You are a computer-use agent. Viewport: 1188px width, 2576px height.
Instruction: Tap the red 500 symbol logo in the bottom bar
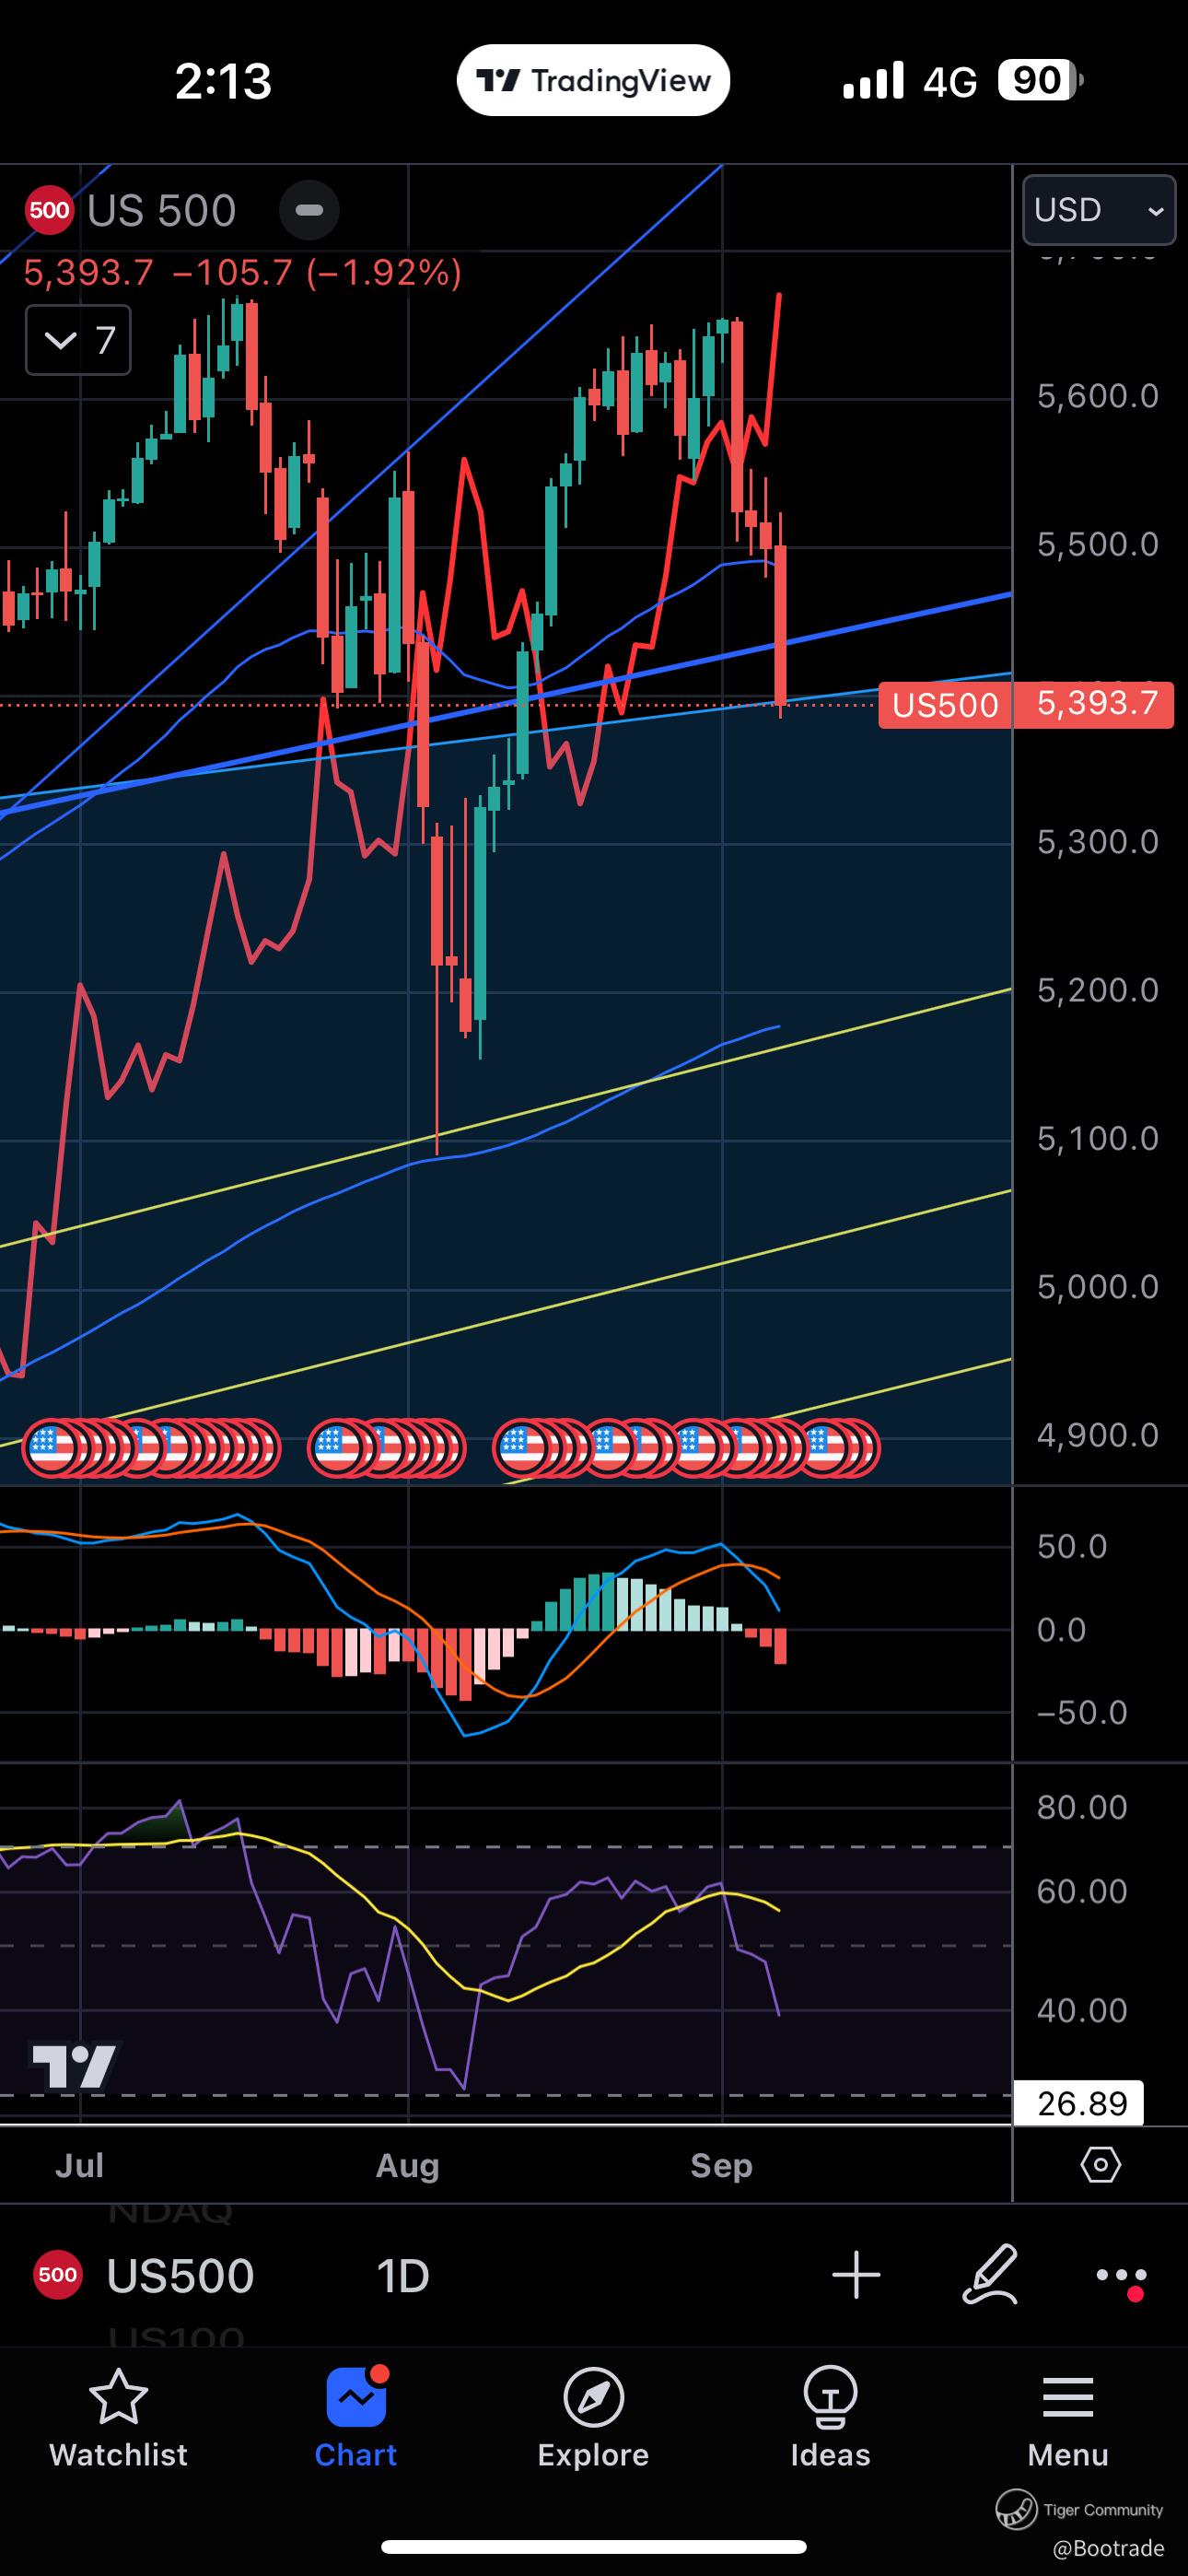click(x=58, y=2276)
